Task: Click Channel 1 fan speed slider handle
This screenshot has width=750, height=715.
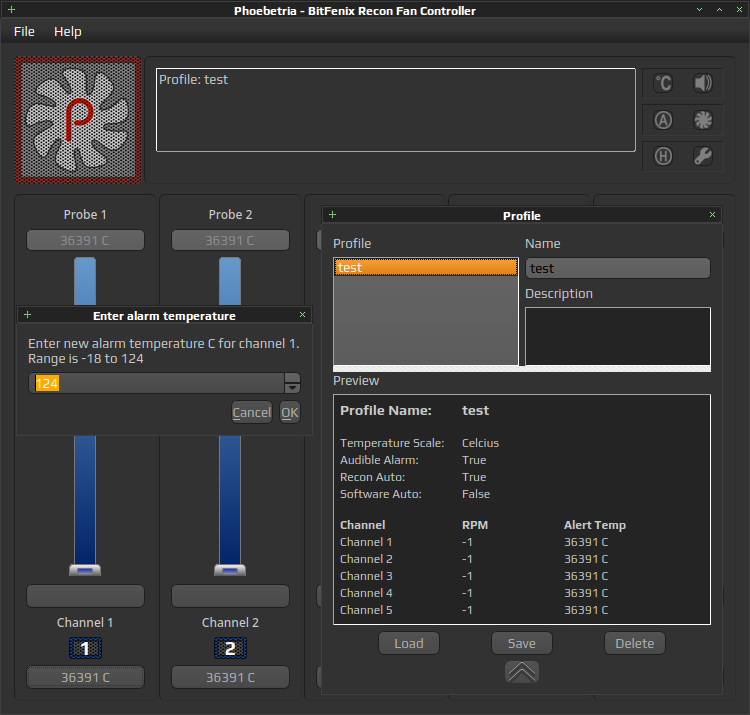Action: pyautogui.click(x=85, y=570)
